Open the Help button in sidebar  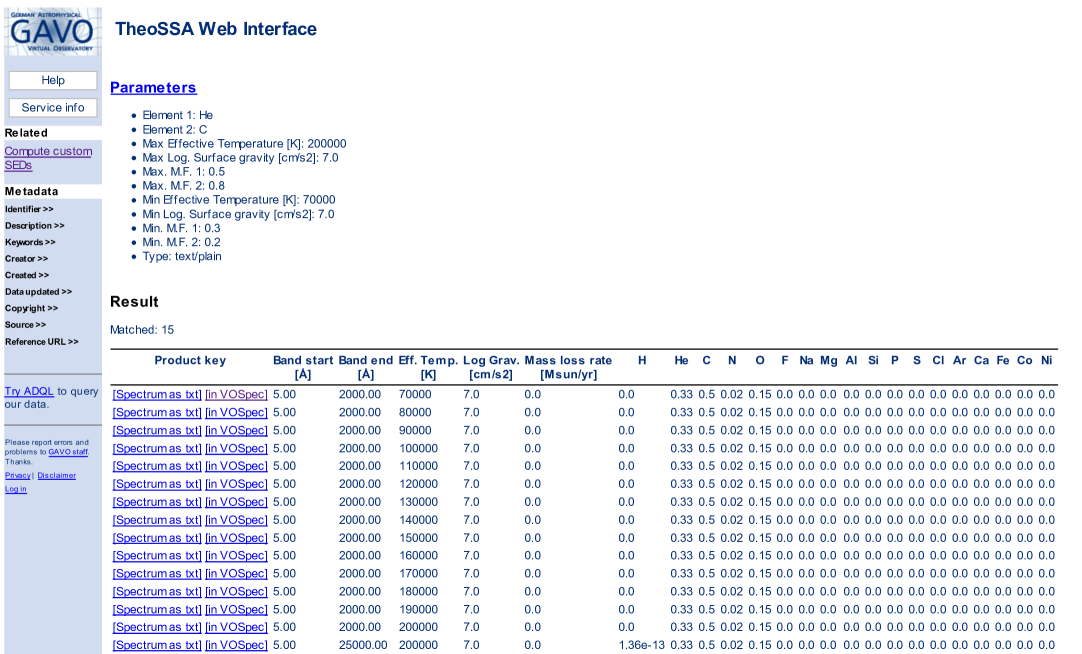[x=53, y=80]
